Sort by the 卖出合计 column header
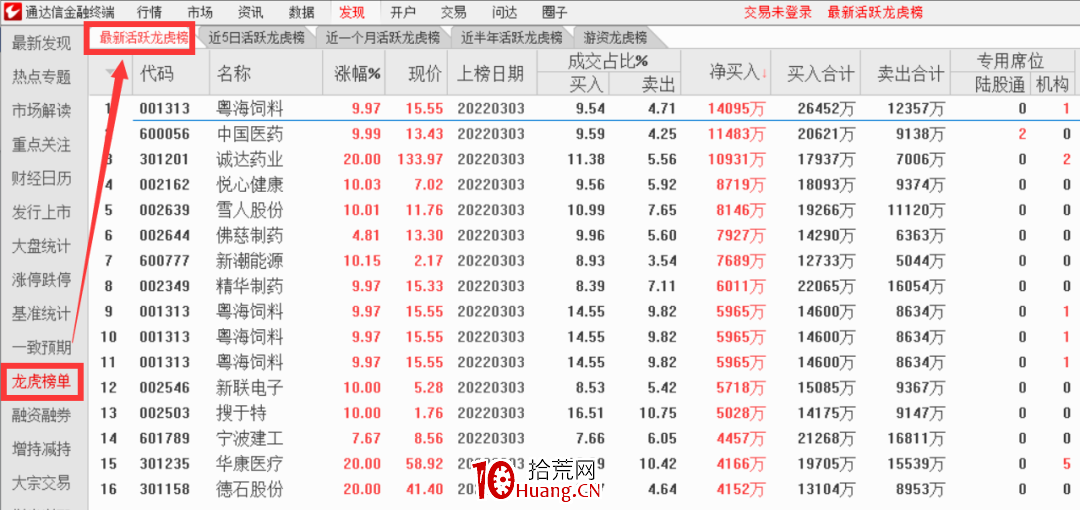This screenshot has height=510, width=1080. (x=911, y=72)
